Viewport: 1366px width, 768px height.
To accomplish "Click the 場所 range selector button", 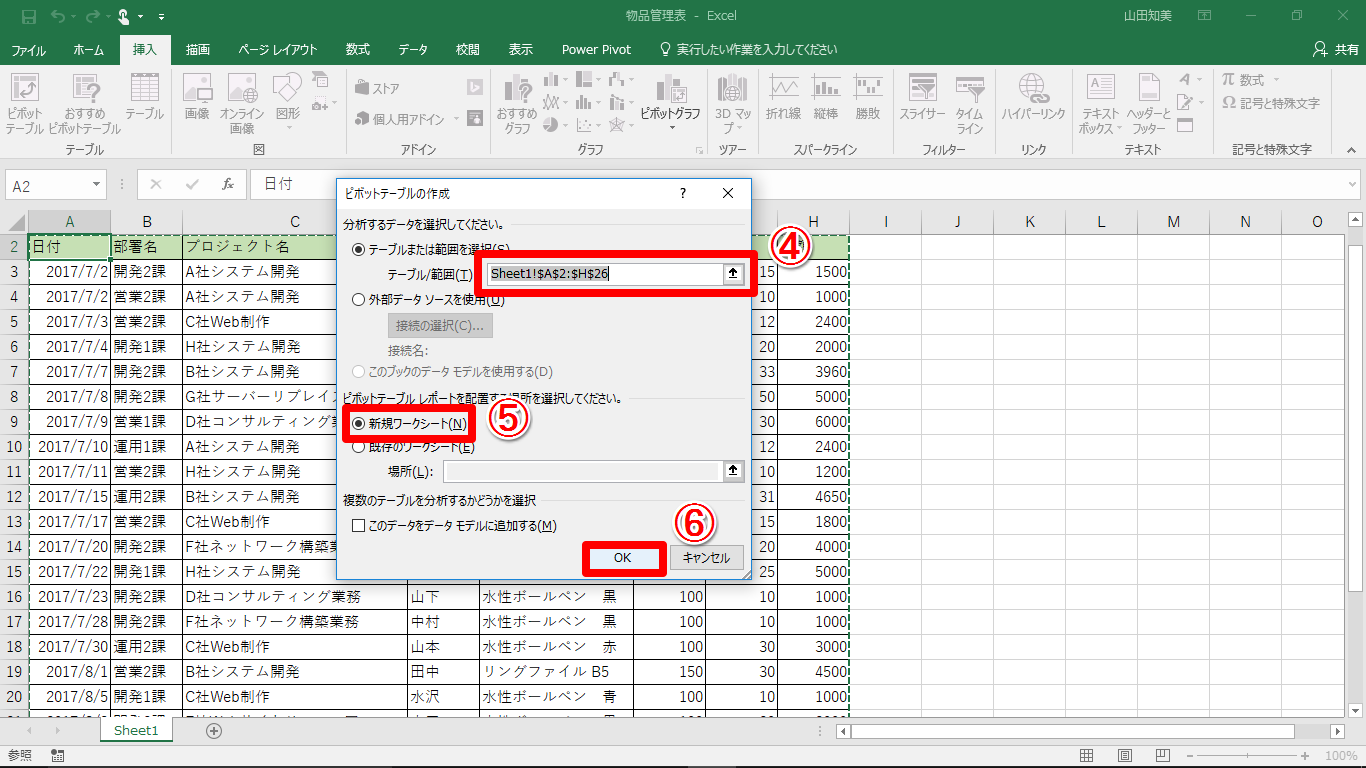I will [x=734, y=471].
